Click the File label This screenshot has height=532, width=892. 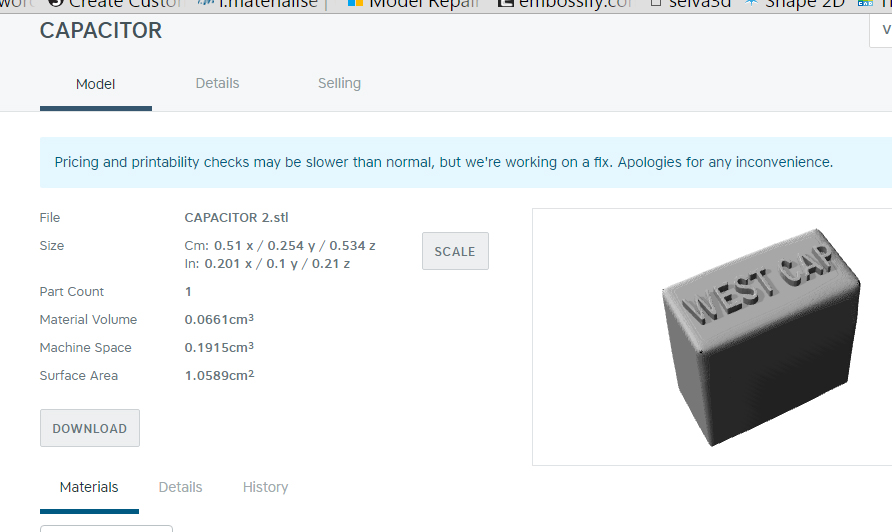(49, 217)
